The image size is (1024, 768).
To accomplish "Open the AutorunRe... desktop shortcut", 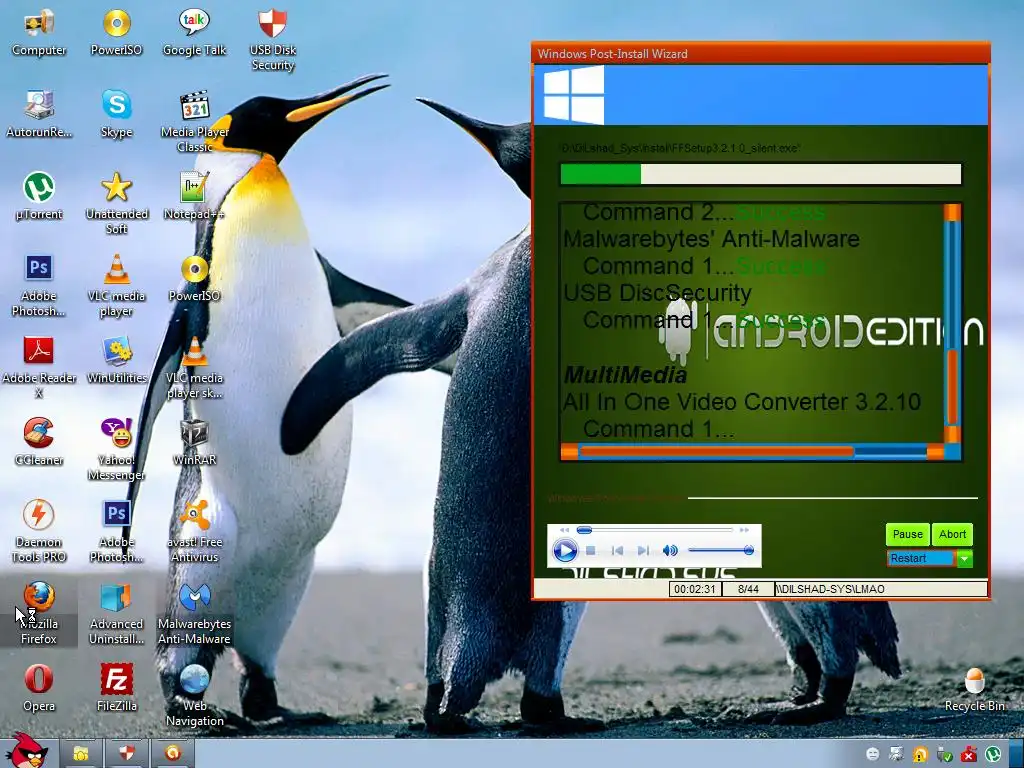I will coord(39,114).
